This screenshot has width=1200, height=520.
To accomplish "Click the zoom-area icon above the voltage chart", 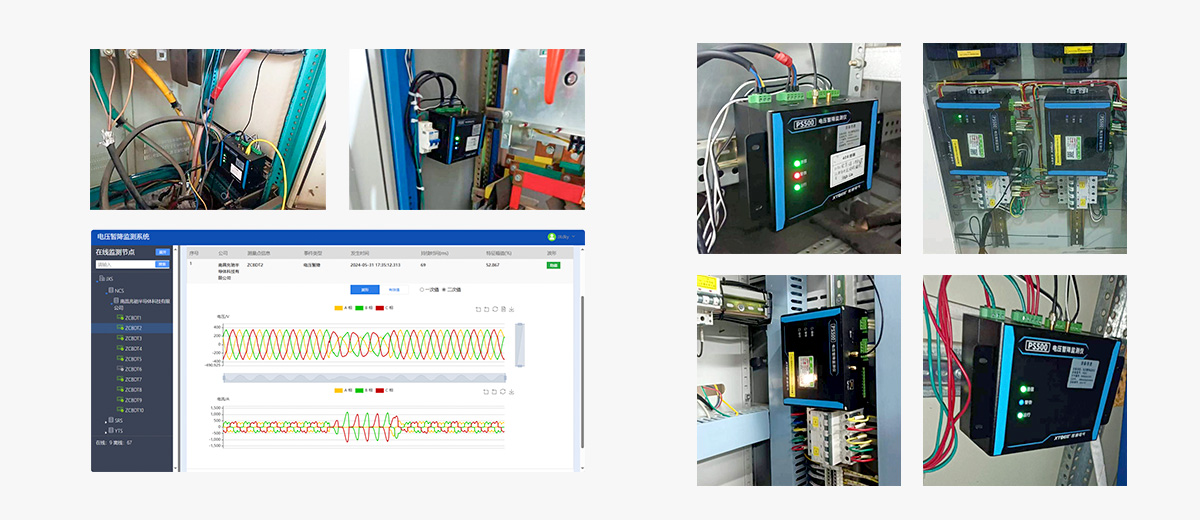I will (477, 309).
